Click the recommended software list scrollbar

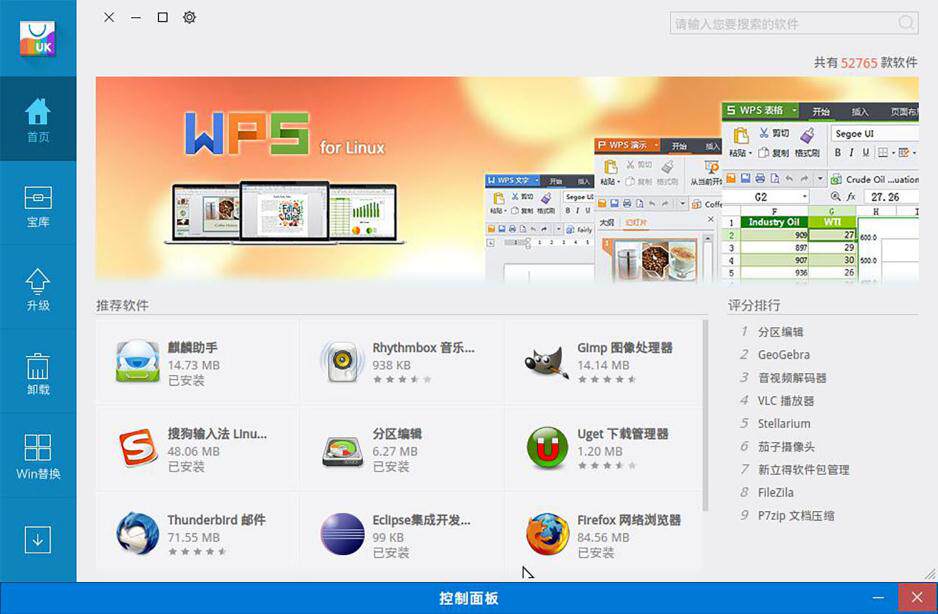[705, 416]
